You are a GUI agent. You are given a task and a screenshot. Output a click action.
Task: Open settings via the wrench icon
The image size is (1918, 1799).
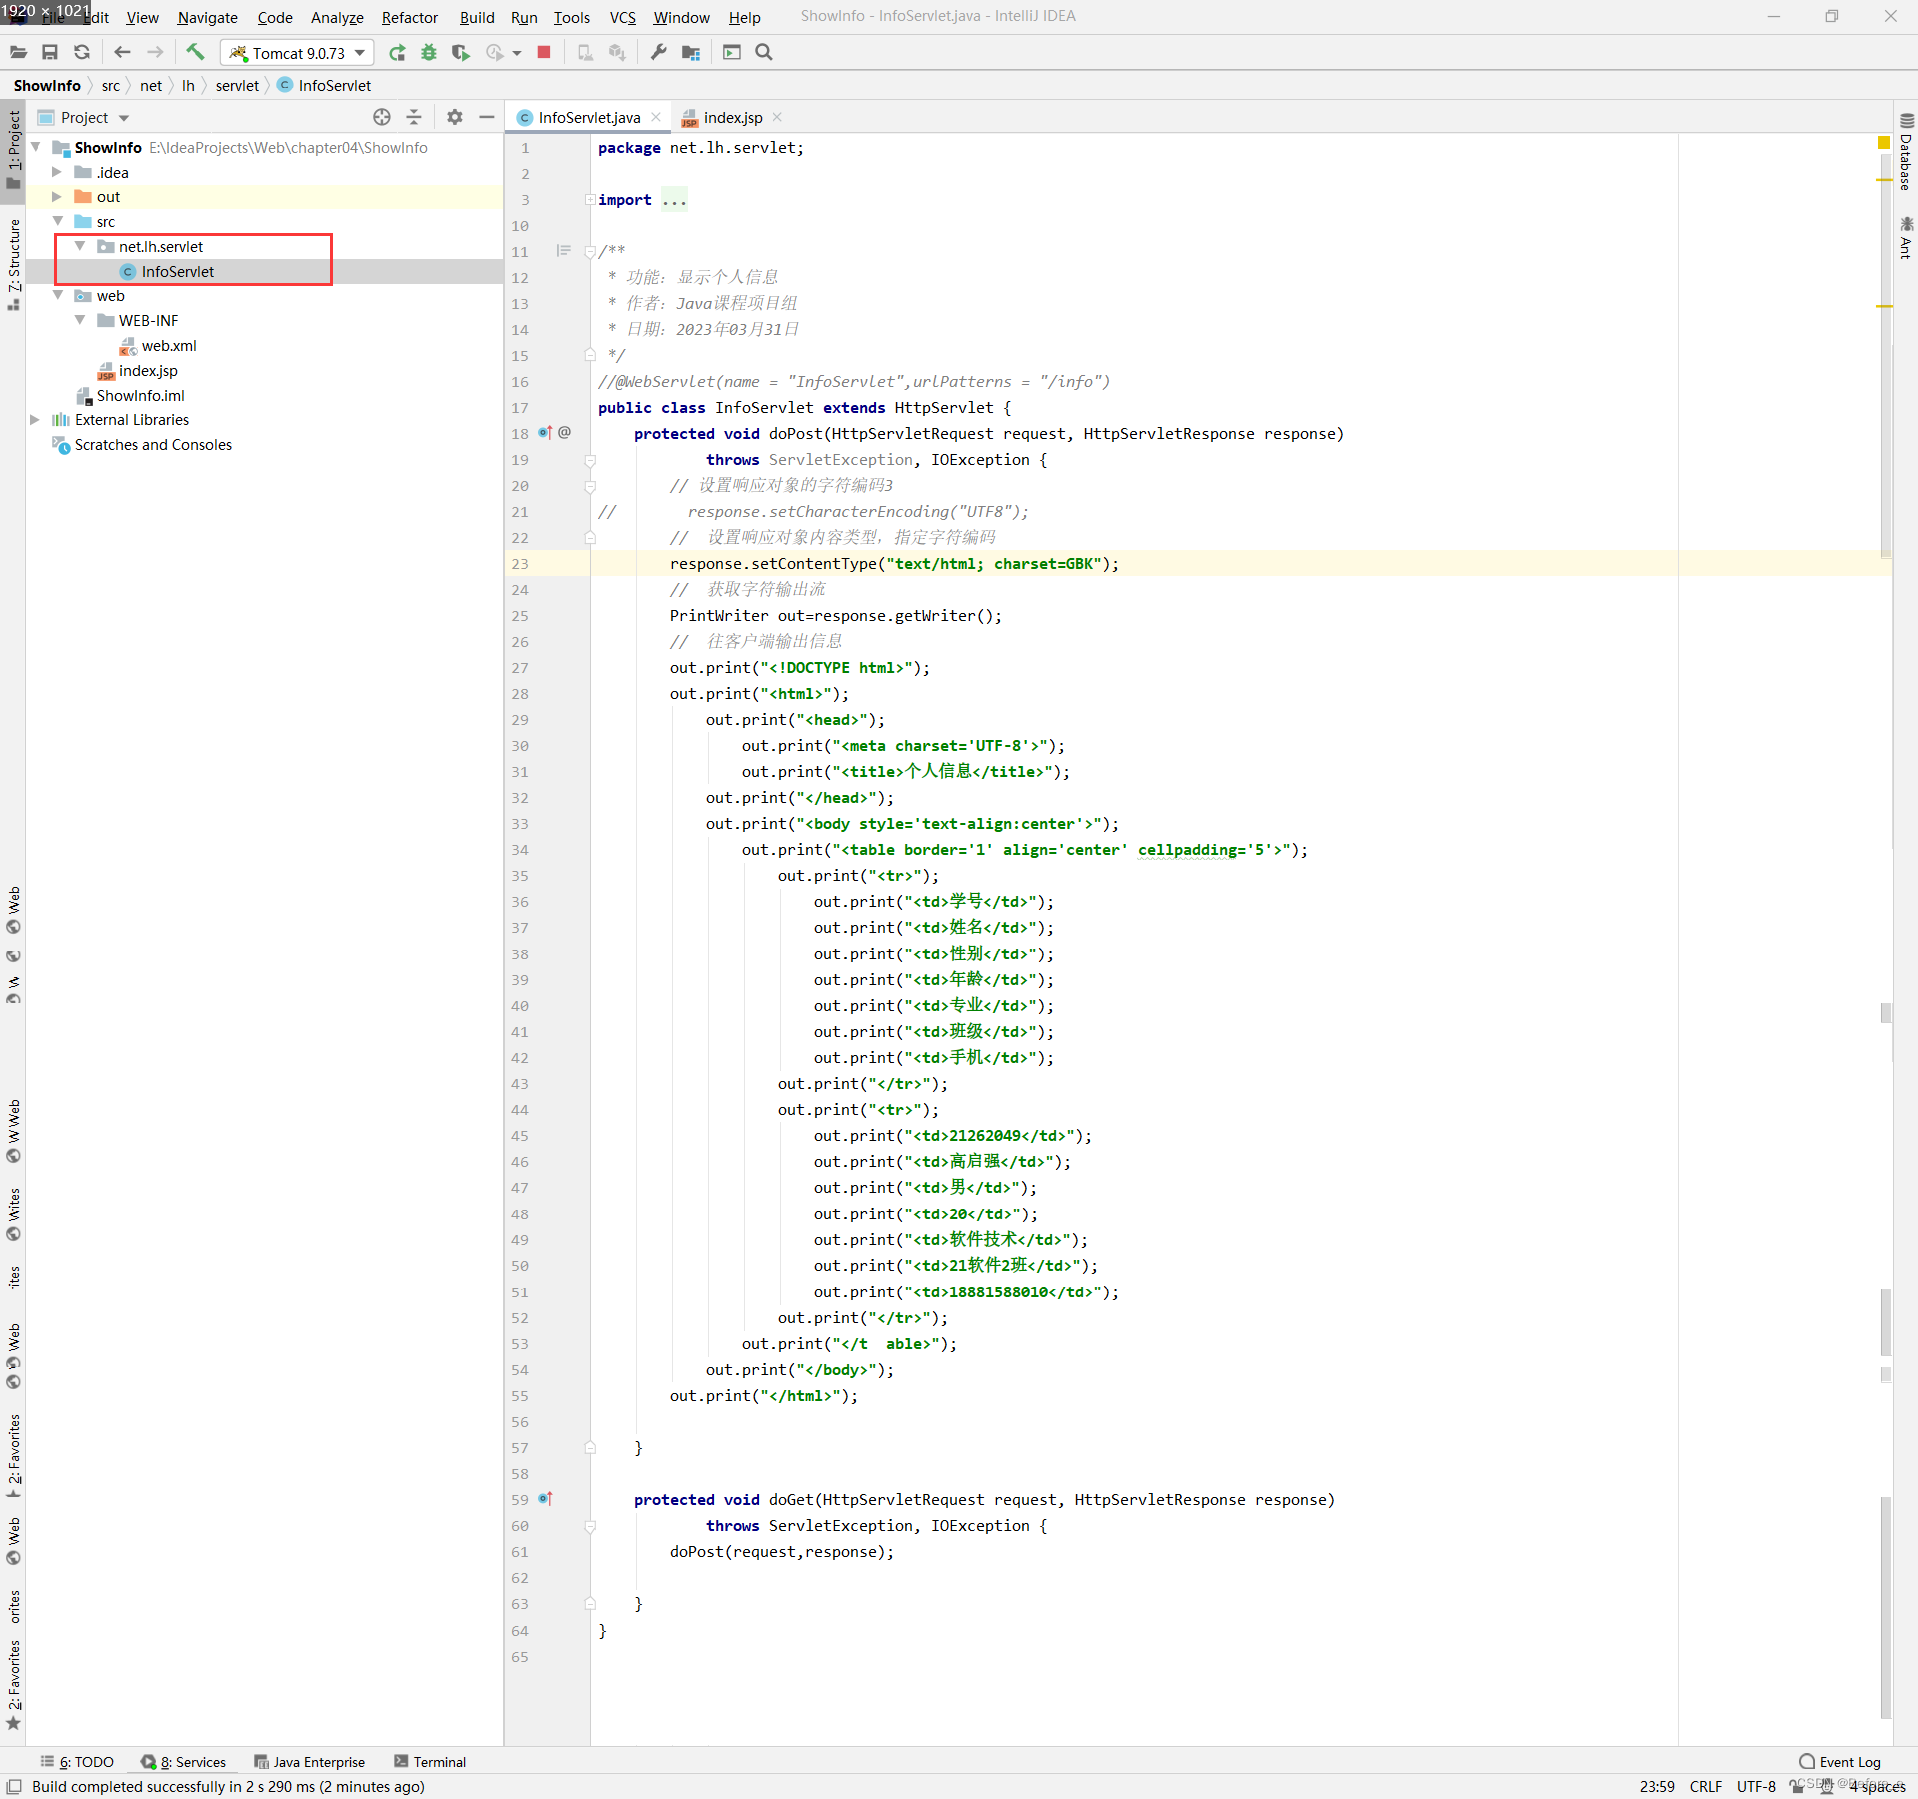click(x=658, y=52)
